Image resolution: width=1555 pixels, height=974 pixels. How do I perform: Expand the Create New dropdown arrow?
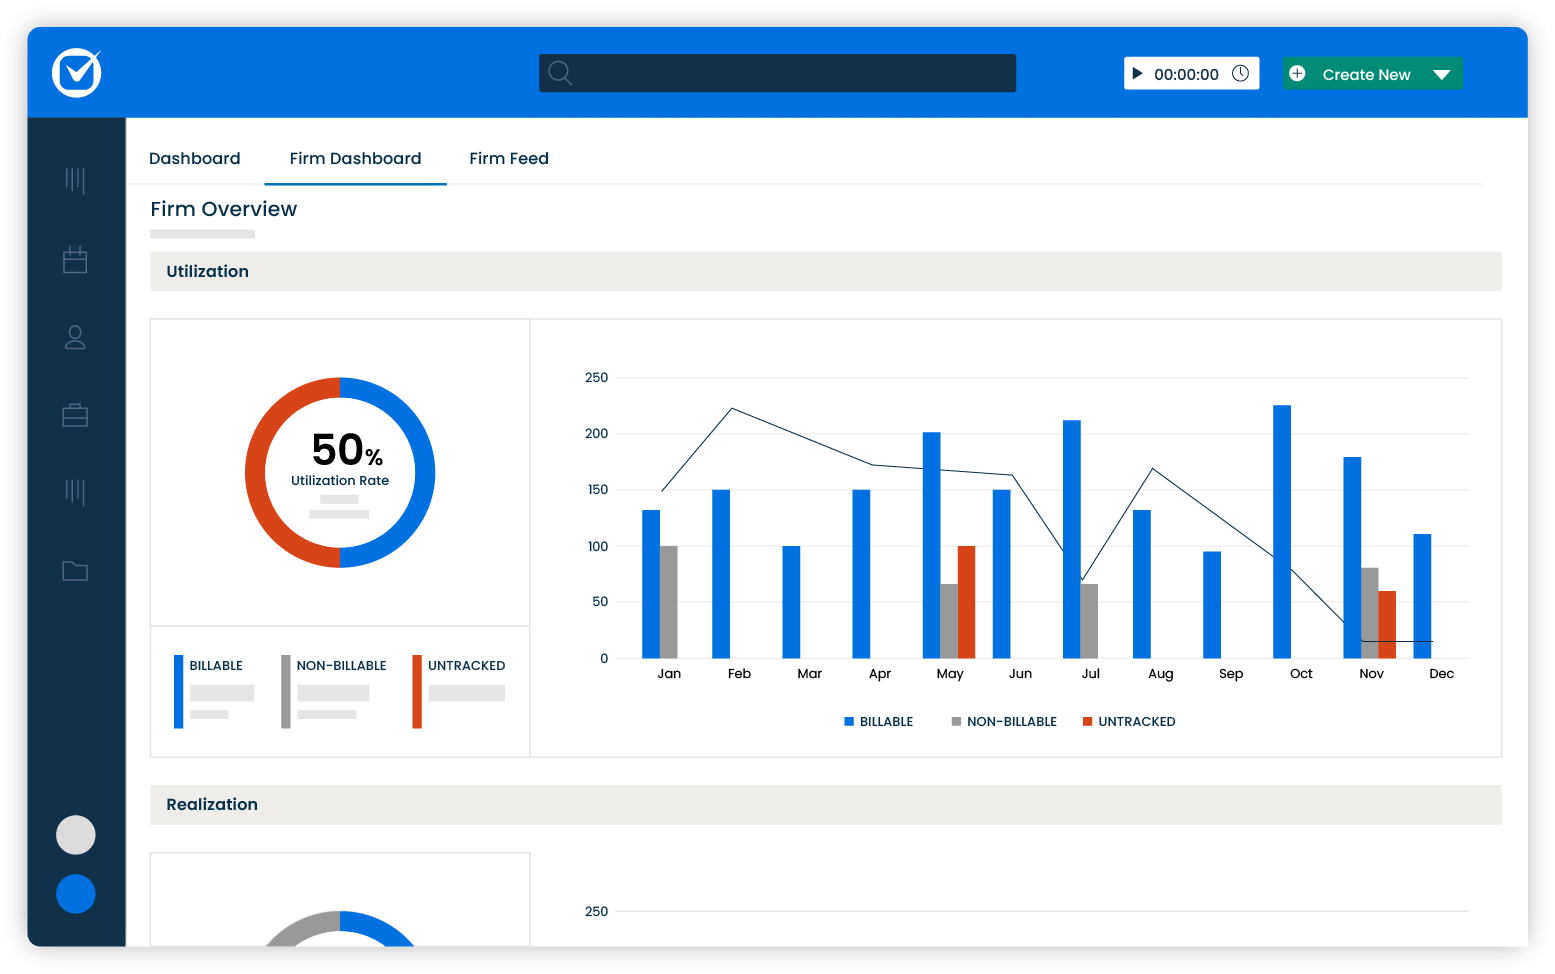tap(1442, 73)
